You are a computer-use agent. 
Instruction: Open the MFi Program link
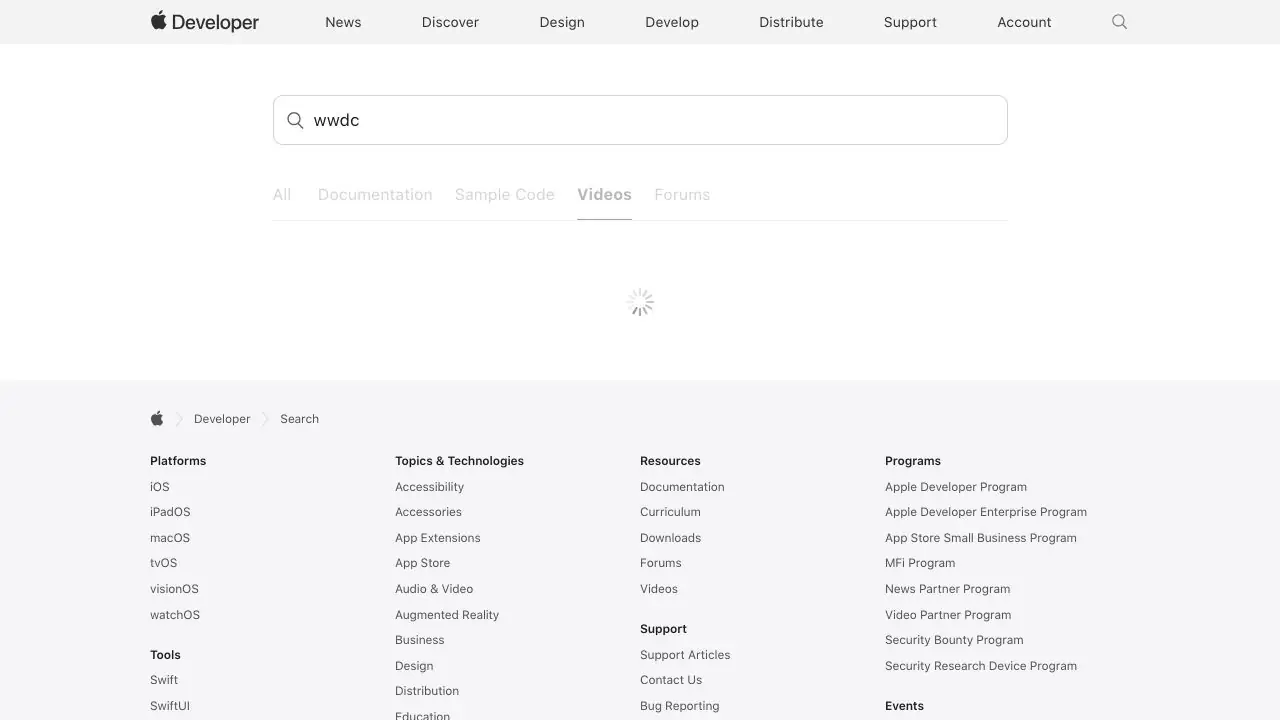click(x=920, y=563)
